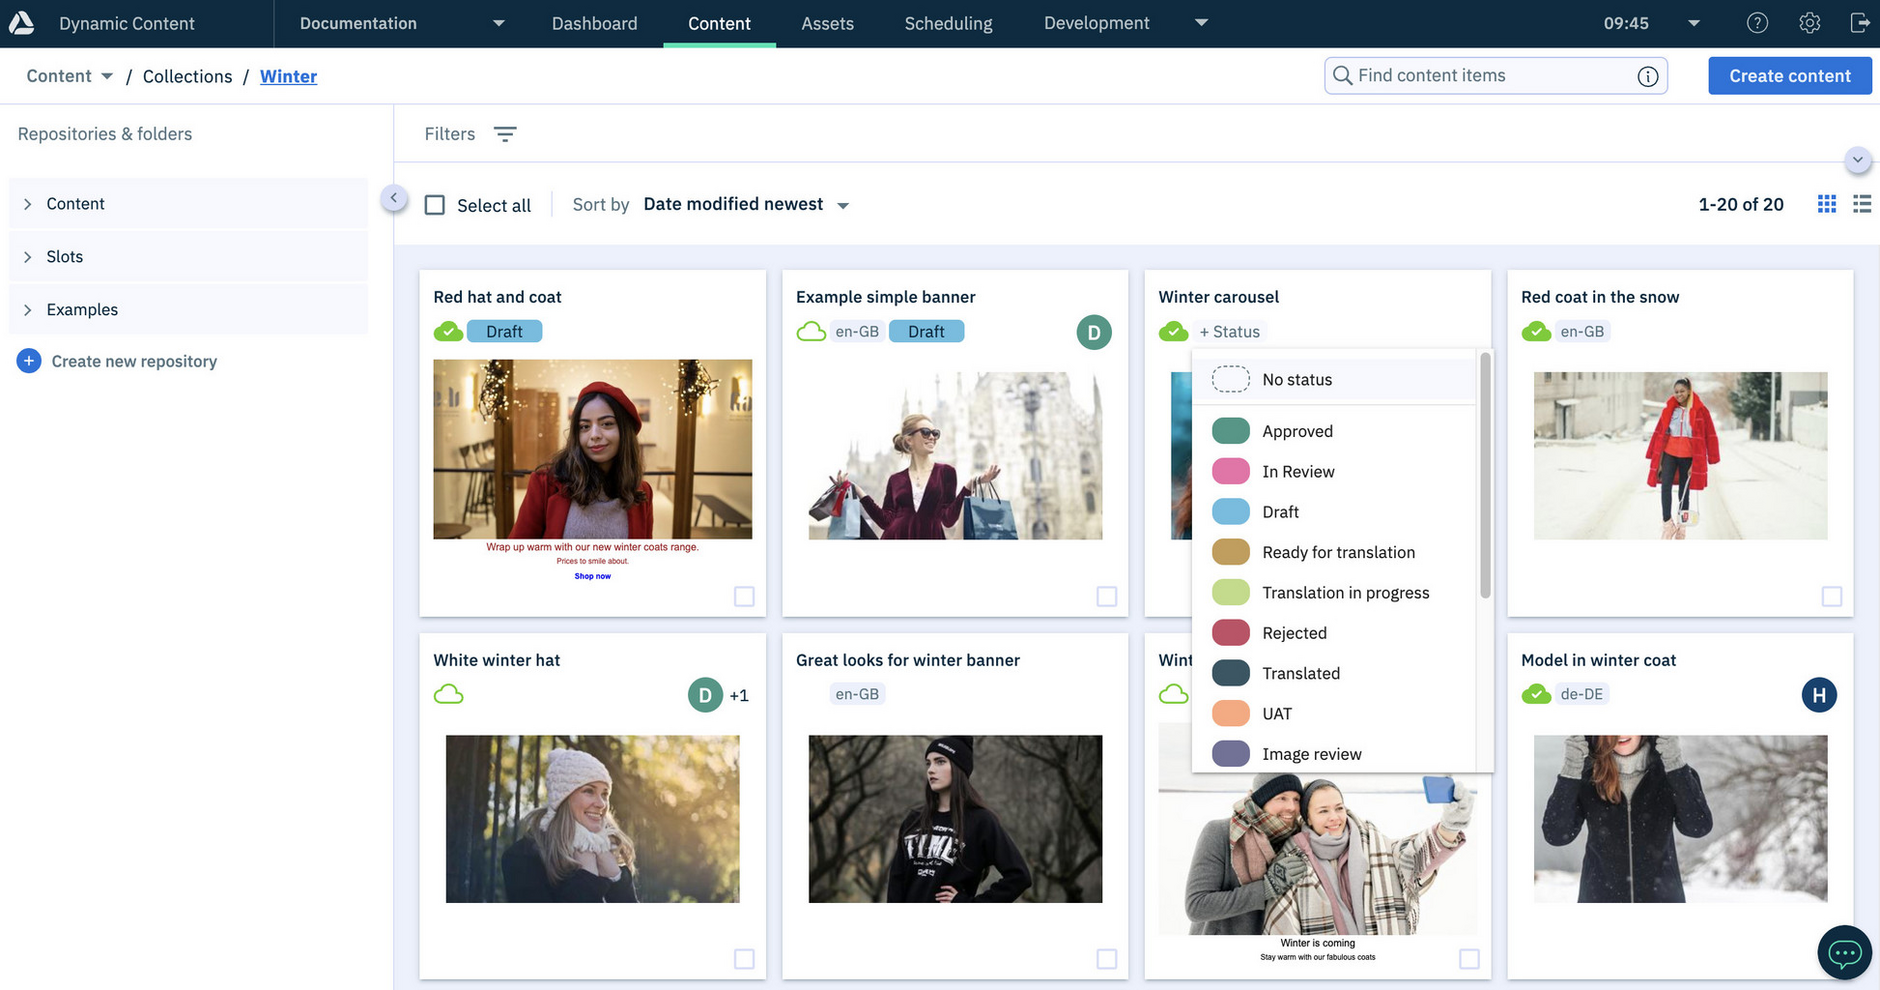This screenshot has width=1880, height=990.
Task: Tick the Red coat in the snow checkbox
Action: pos(1832,596)
